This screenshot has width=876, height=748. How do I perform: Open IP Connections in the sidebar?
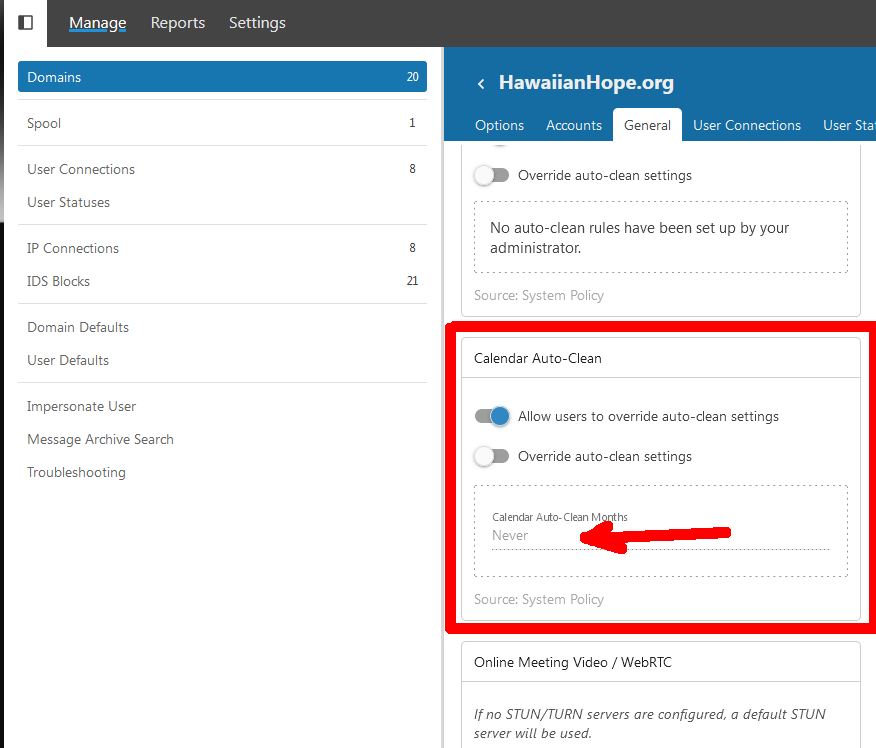pyautogui.click(x=73, y=248)
